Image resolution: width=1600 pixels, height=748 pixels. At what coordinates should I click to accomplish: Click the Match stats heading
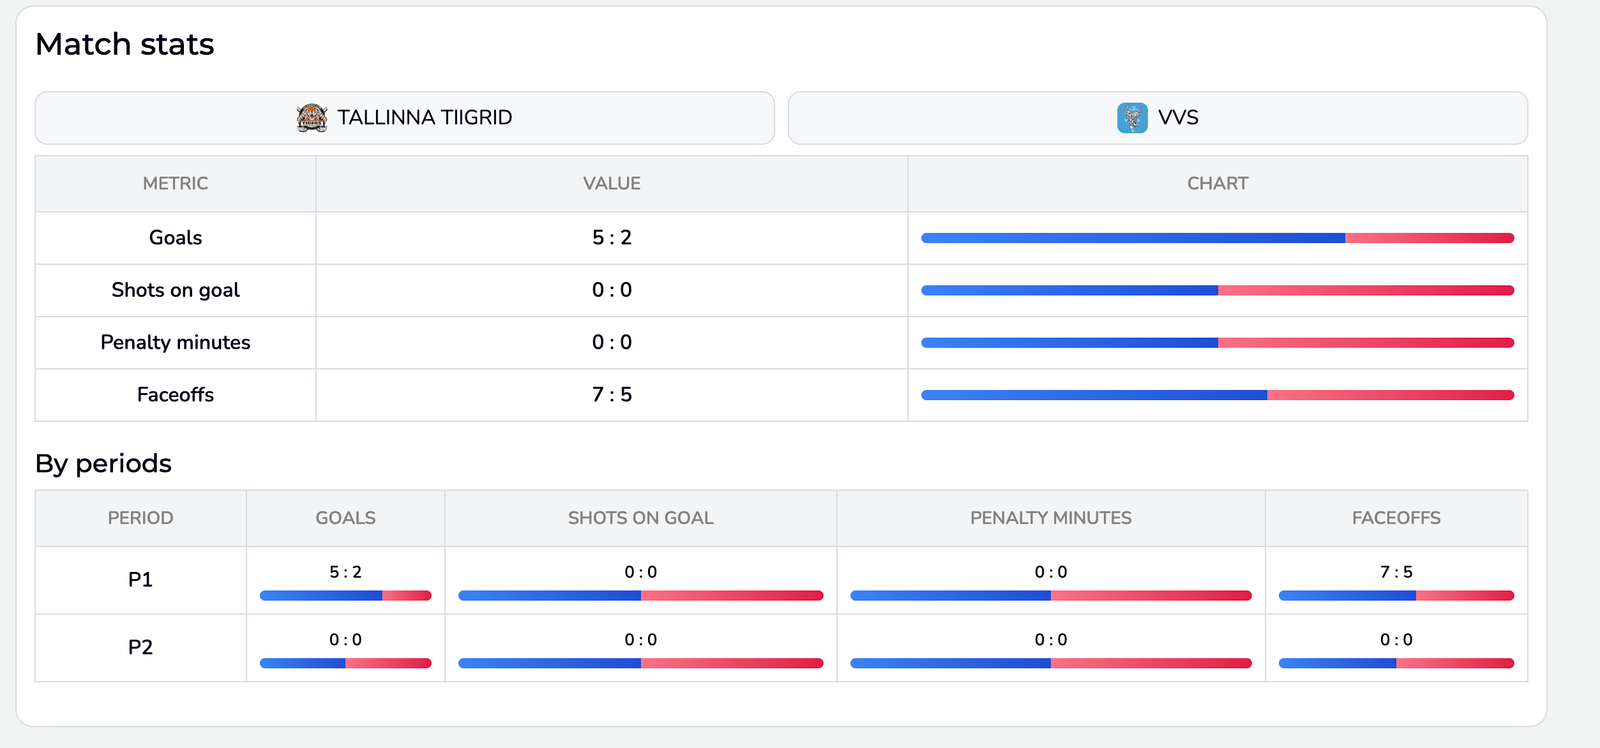(x=124, y=44)
